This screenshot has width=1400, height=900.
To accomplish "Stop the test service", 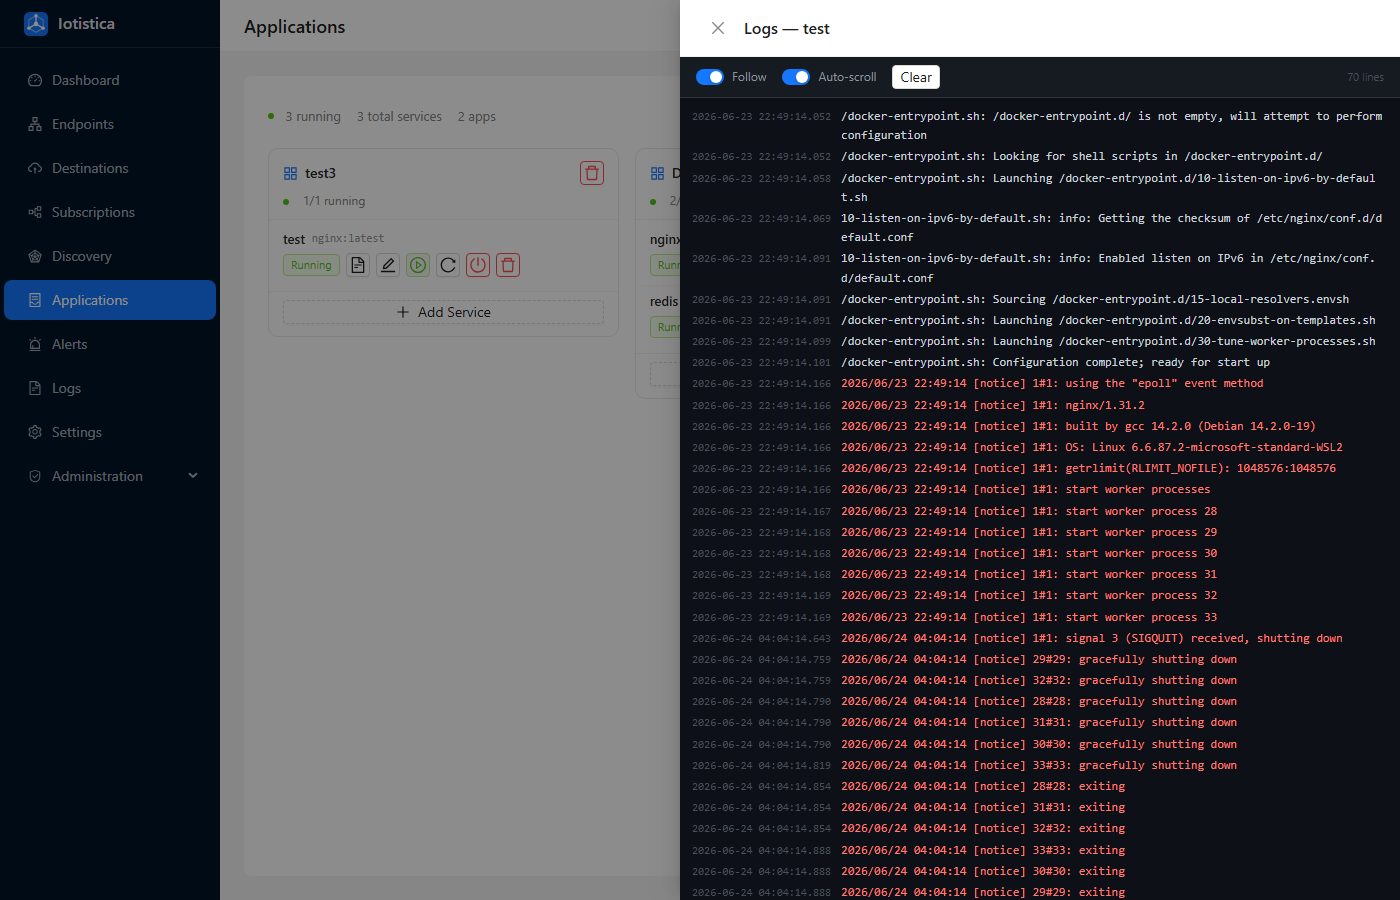I will point(478,265).
